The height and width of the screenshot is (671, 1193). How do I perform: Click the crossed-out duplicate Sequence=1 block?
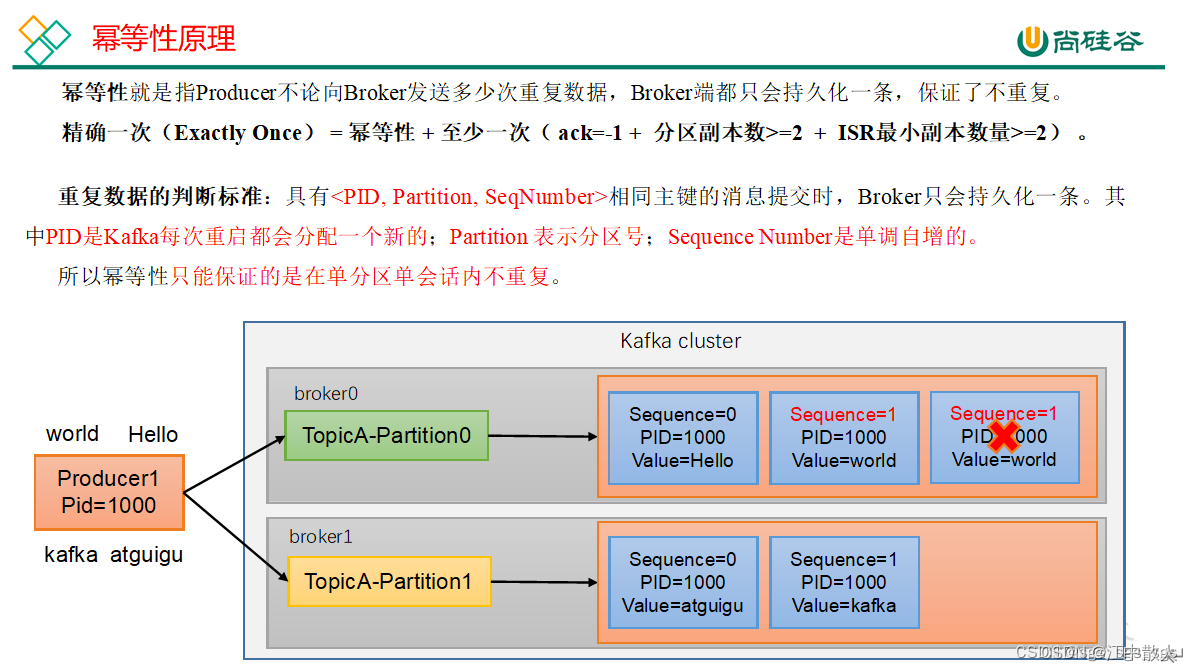pyautogui.click(x=1004, y=437)
